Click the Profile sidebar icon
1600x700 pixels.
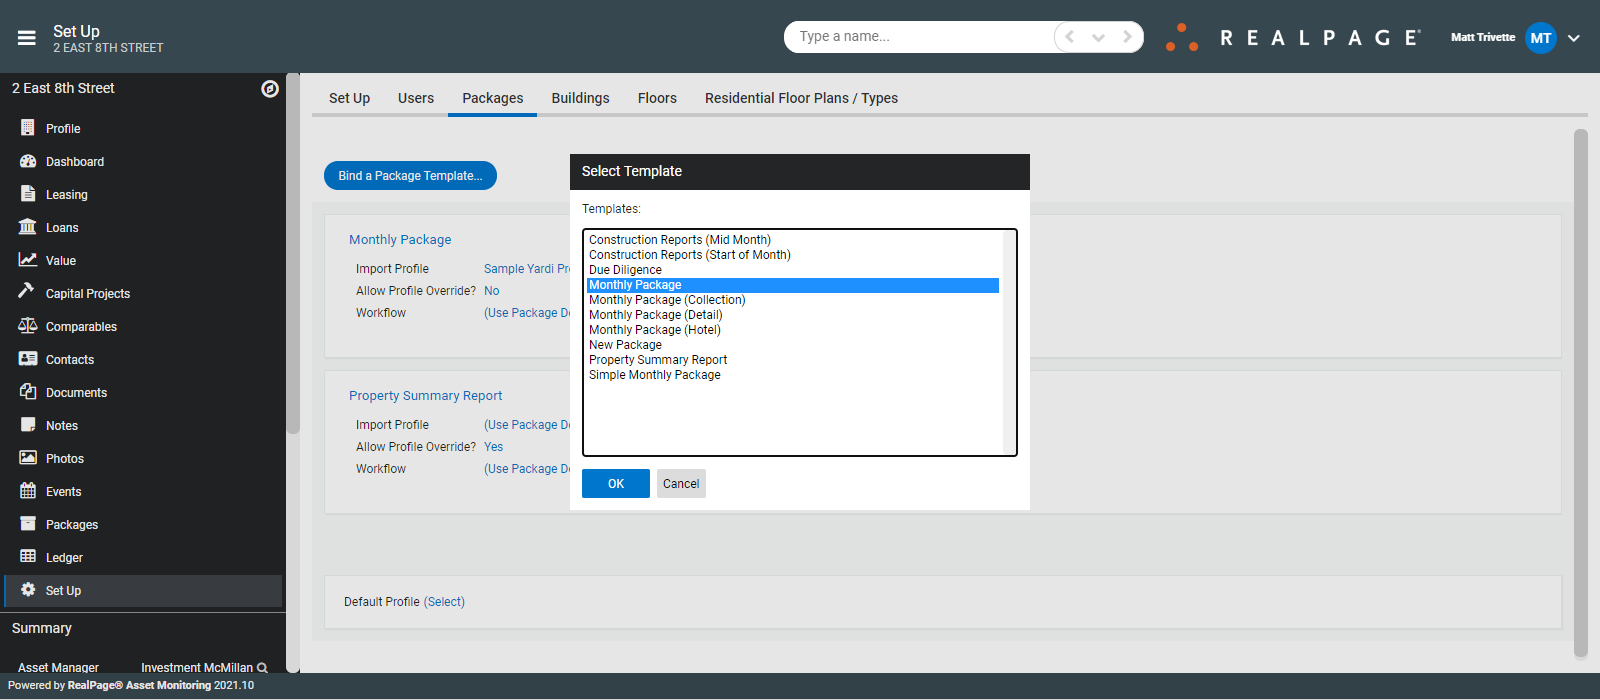coord(28,128)
